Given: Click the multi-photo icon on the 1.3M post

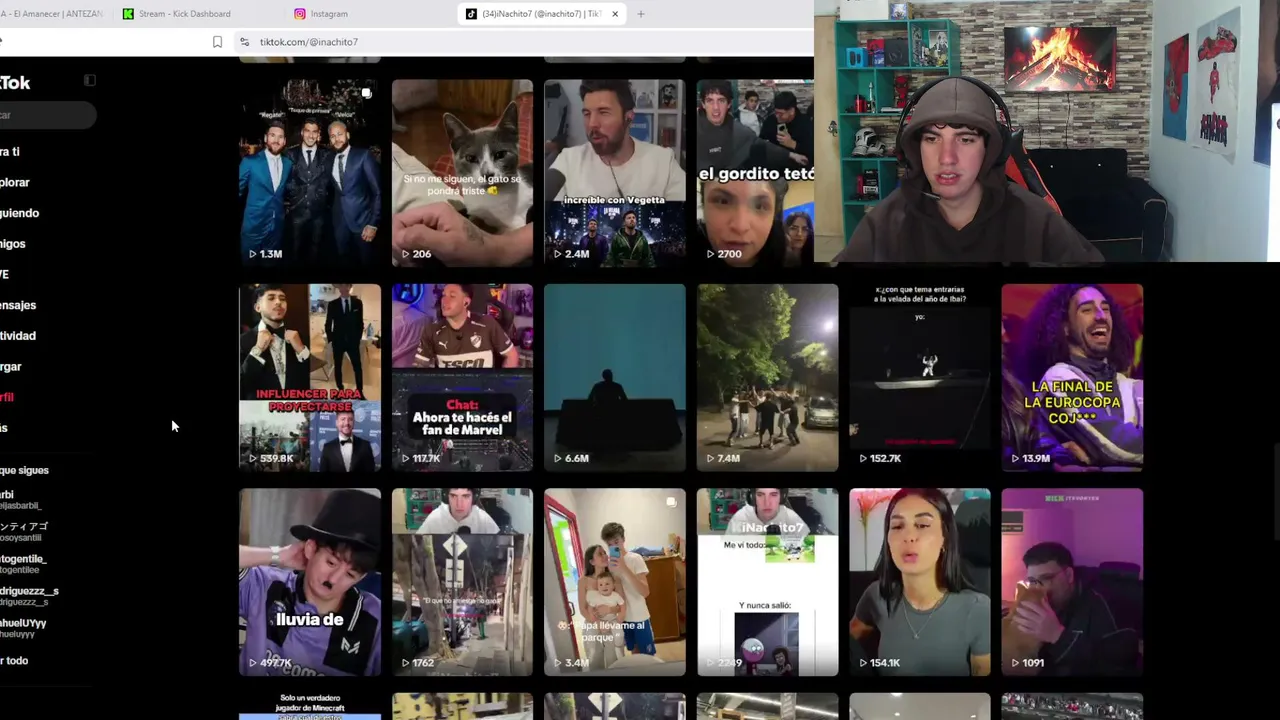Looking at the screenshot, I should pos(367,93).
